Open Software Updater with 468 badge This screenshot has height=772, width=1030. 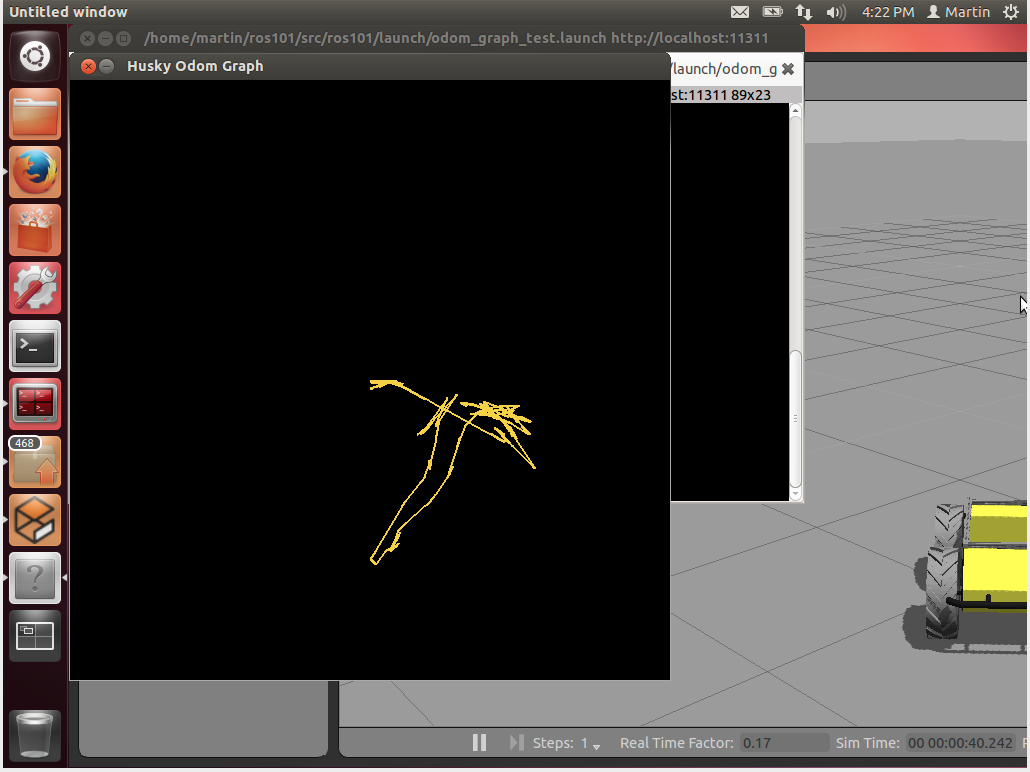35,463
